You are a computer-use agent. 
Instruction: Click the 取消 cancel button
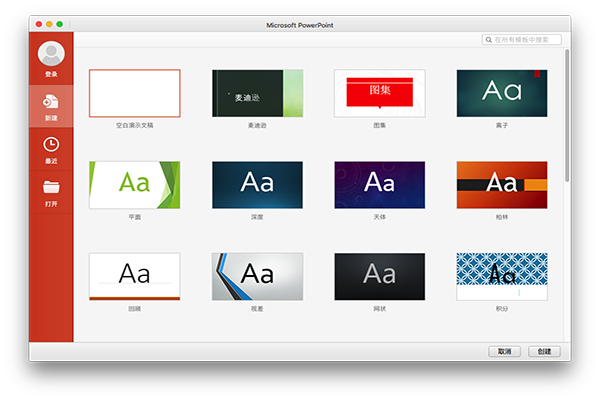tap(504, 351)
